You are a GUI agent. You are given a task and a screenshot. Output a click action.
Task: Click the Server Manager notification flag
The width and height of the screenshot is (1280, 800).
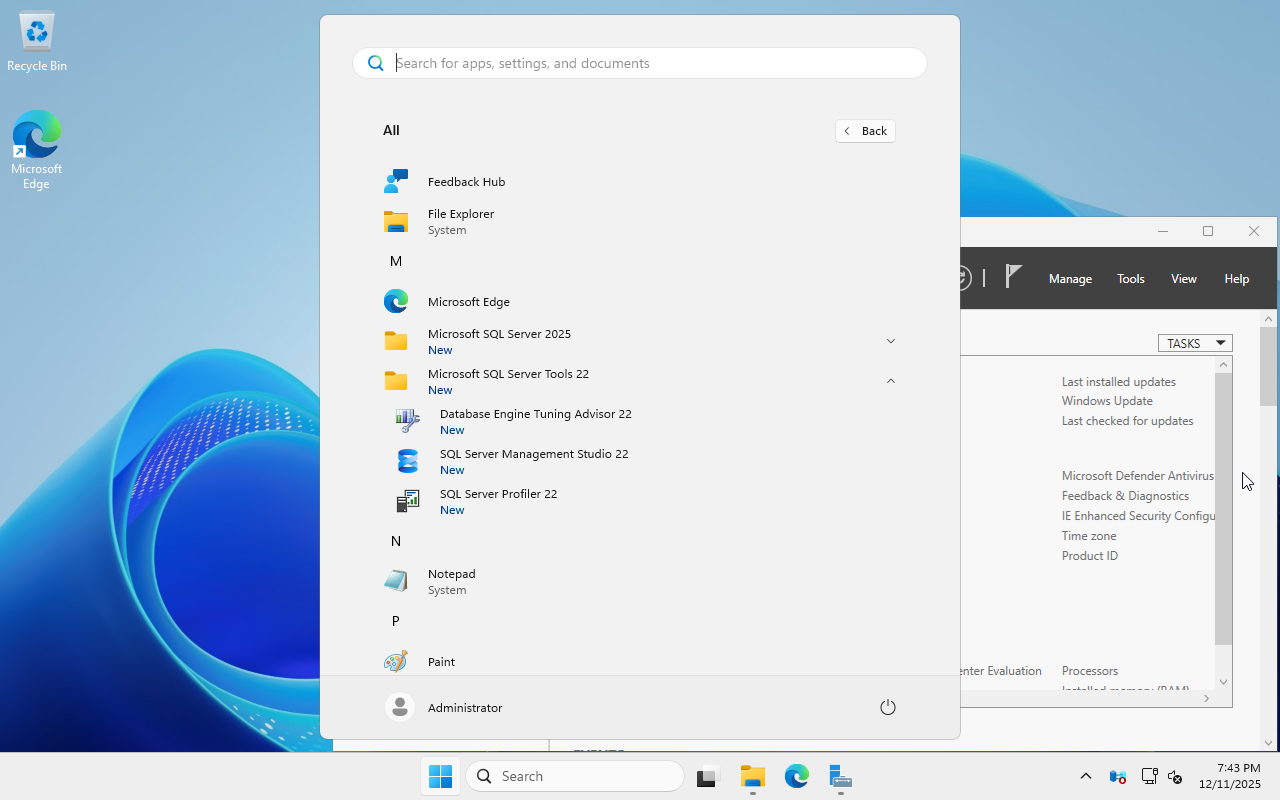pos(1012,278)
